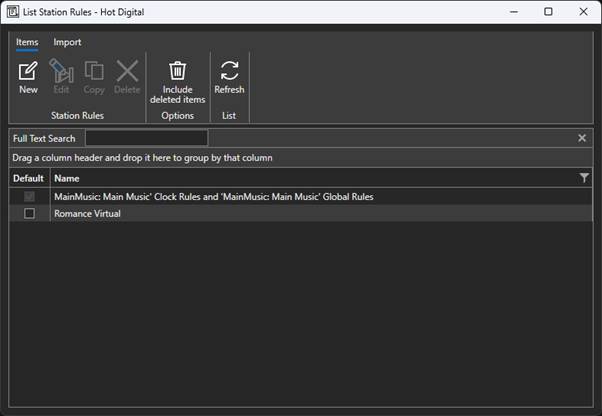The image size is (602, 416).
Task: Select the MainMusic Clock Rules row
Action: [x=301, y=196]
